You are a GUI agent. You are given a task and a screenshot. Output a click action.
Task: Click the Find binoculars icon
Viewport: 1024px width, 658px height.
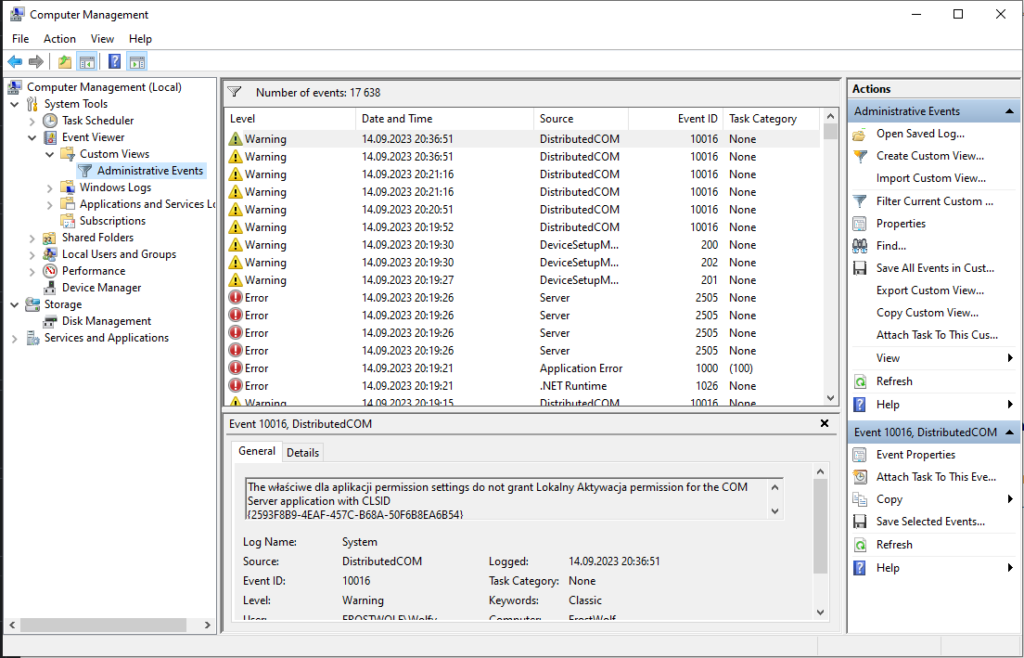860,246
